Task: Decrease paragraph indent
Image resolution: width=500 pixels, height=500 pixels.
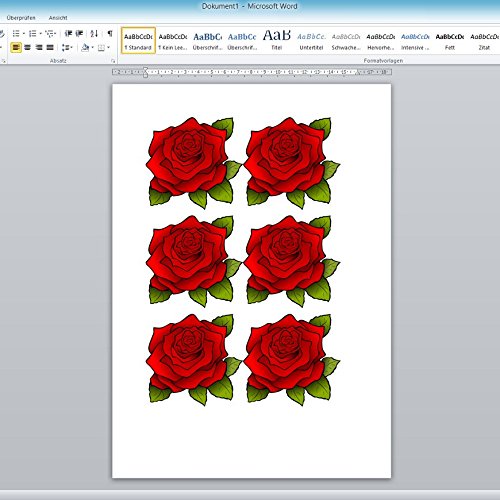Action: [x=68, y=33]
